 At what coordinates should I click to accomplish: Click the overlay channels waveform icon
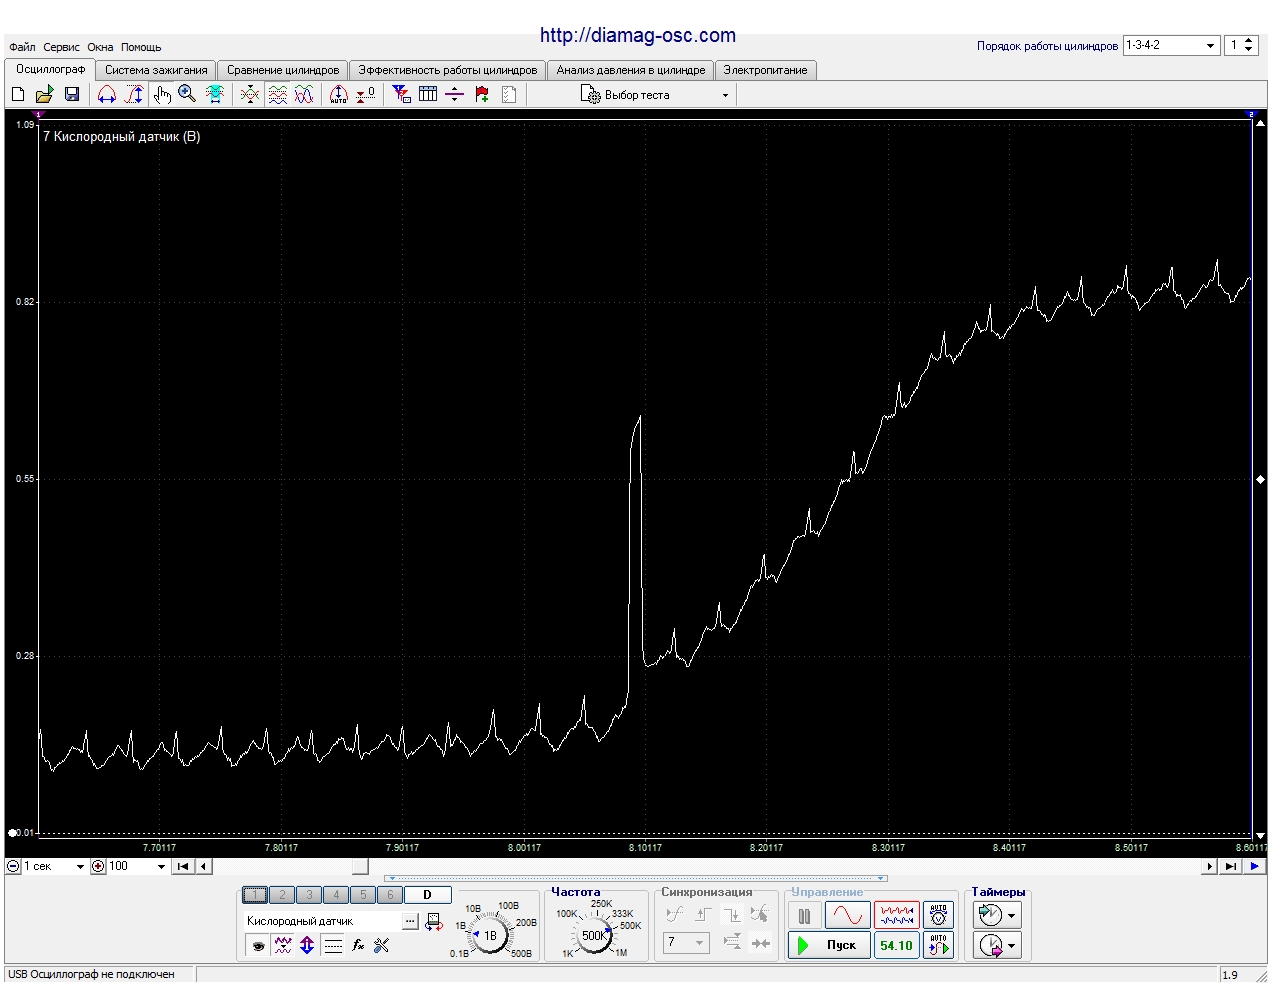coord(250,94)
